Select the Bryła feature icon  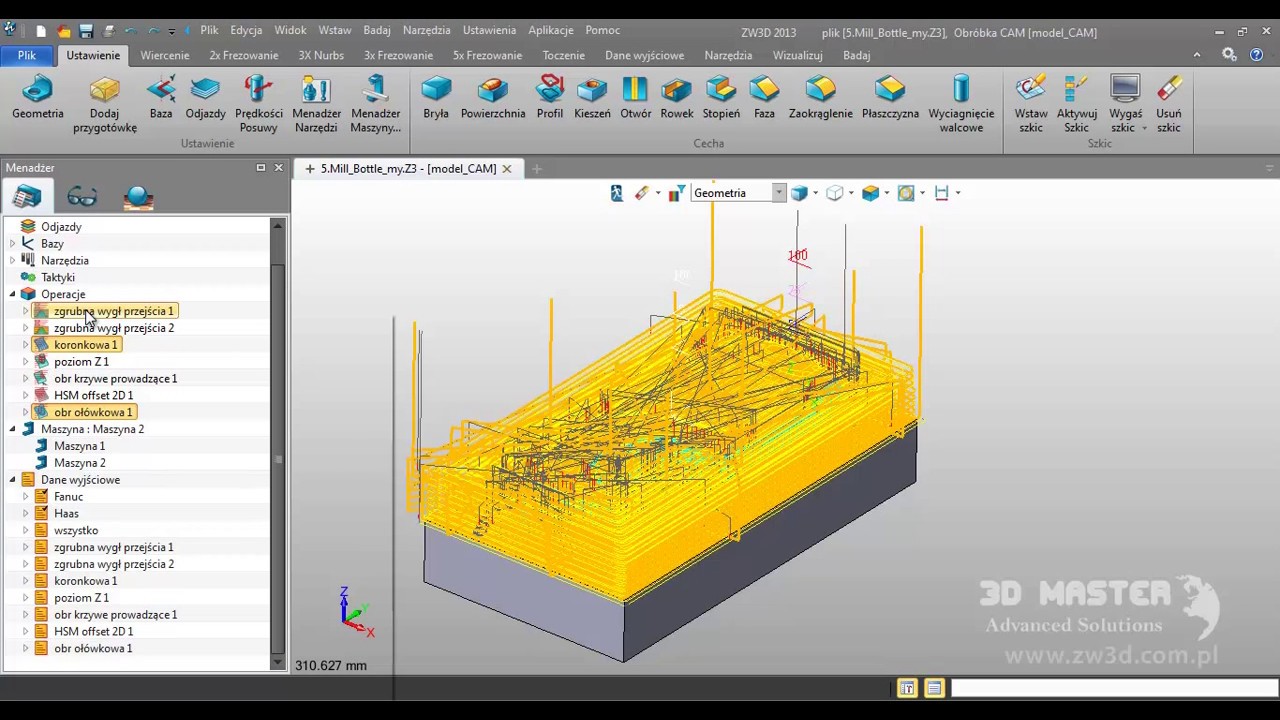[x=436, y=98]
